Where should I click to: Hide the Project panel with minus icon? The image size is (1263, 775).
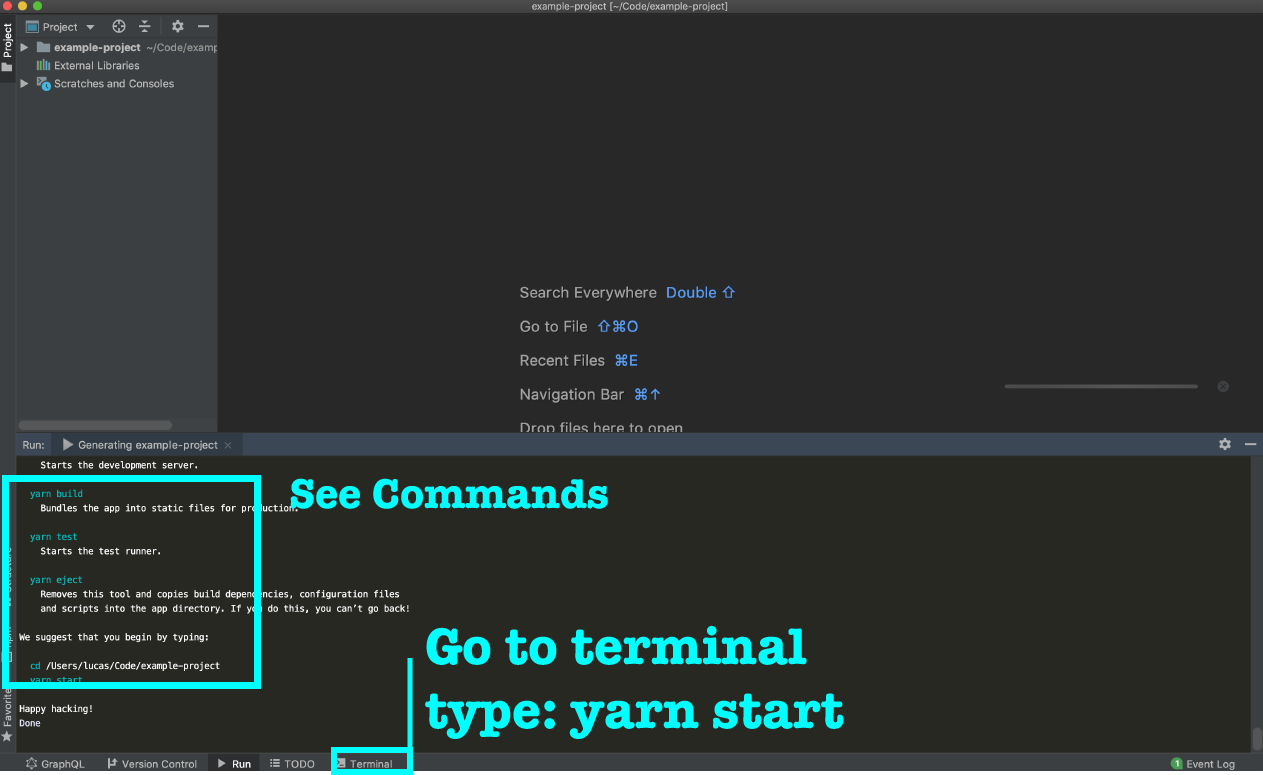pyautogui.click(x=203, y=27)
